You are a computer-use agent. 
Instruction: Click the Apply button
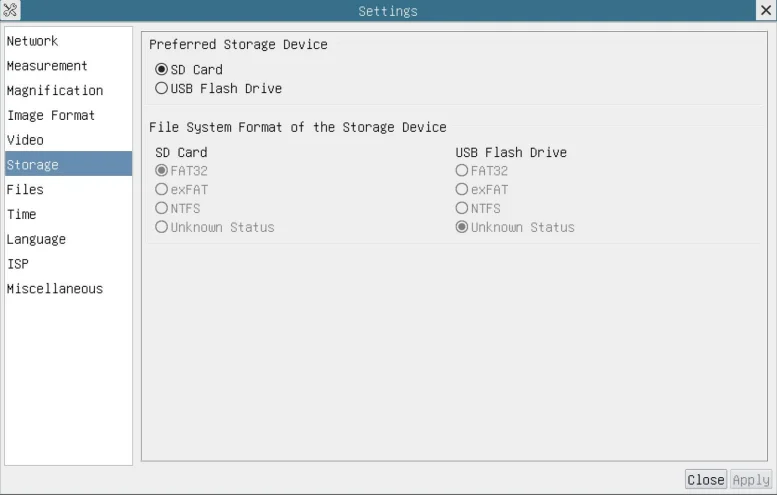click(751, 480)
